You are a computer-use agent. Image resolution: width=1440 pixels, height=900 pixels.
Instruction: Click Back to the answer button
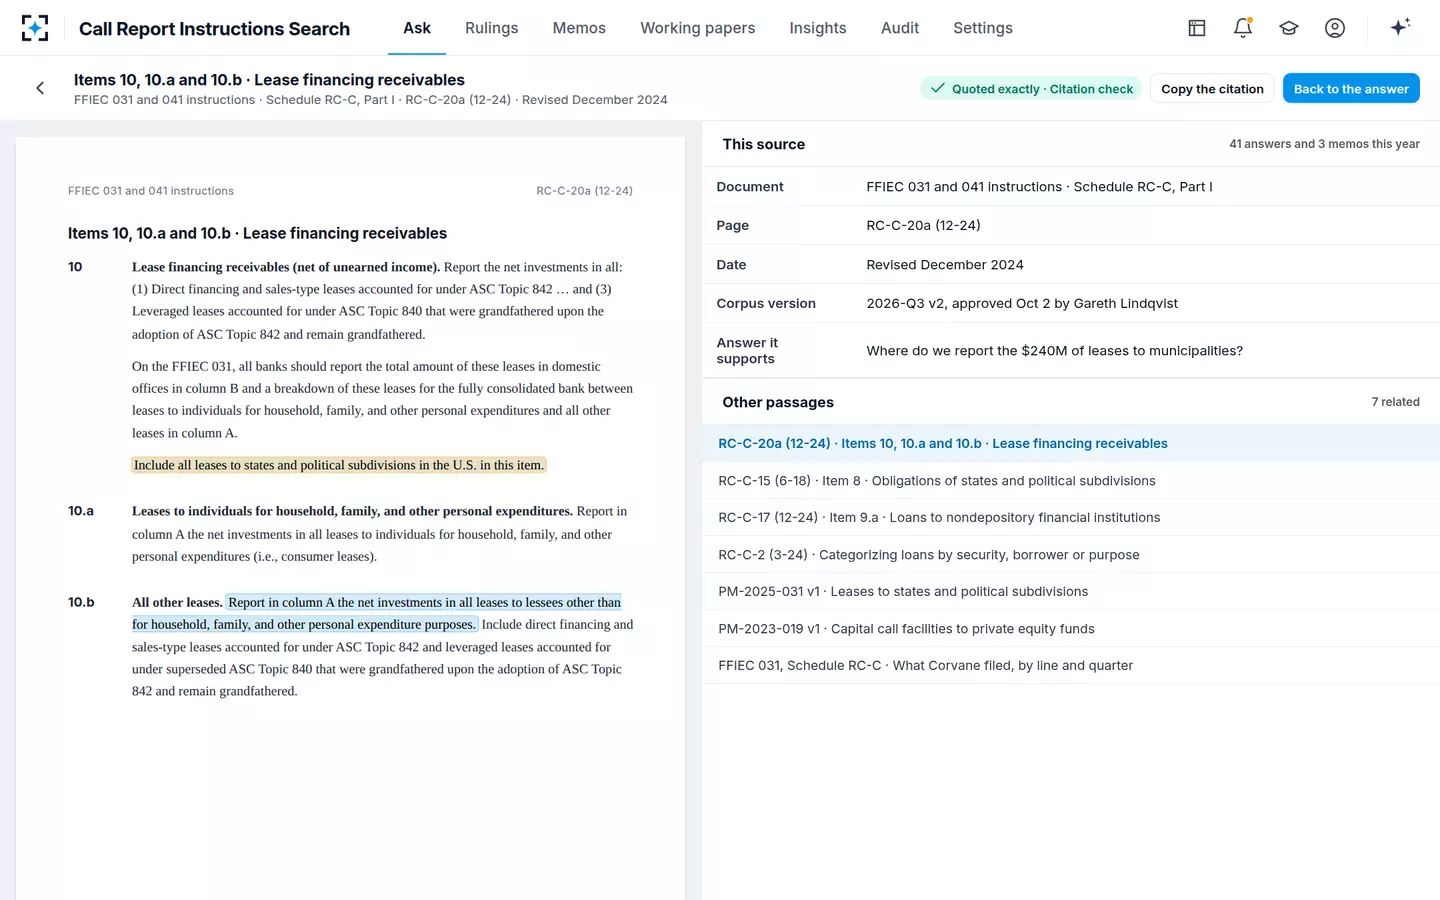click(x=1351, y=89)
